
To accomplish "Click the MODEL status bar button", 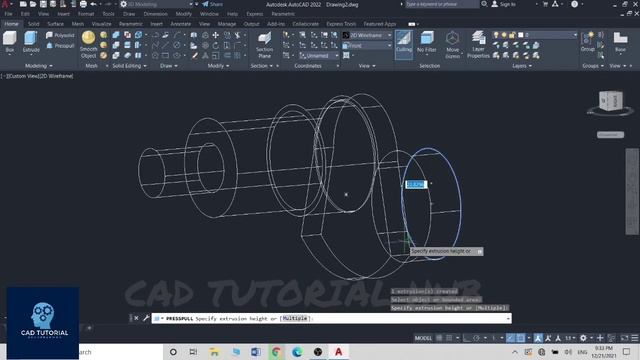I will pos(423,338).
